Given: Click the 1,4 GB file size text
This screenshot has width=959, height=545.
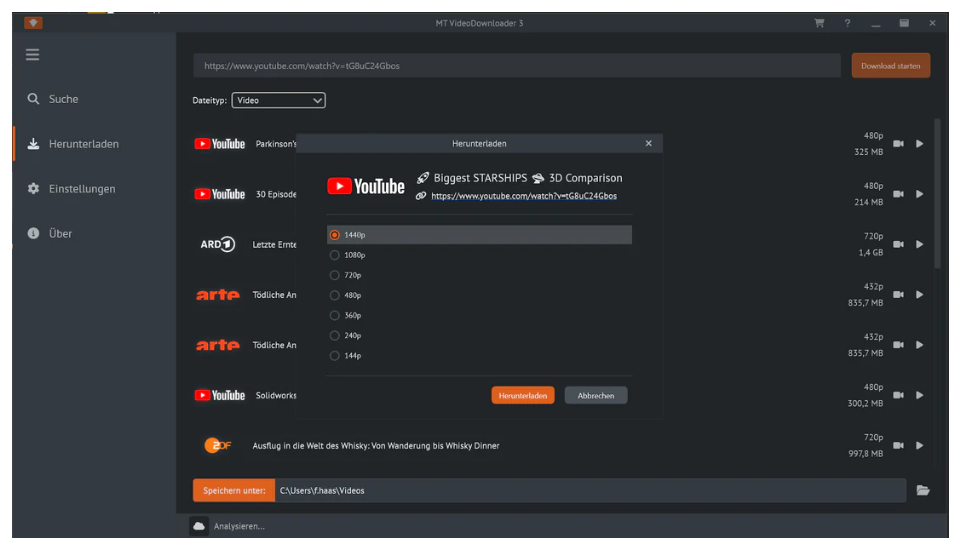Looking at the screenshot, I should click(870, 252).
